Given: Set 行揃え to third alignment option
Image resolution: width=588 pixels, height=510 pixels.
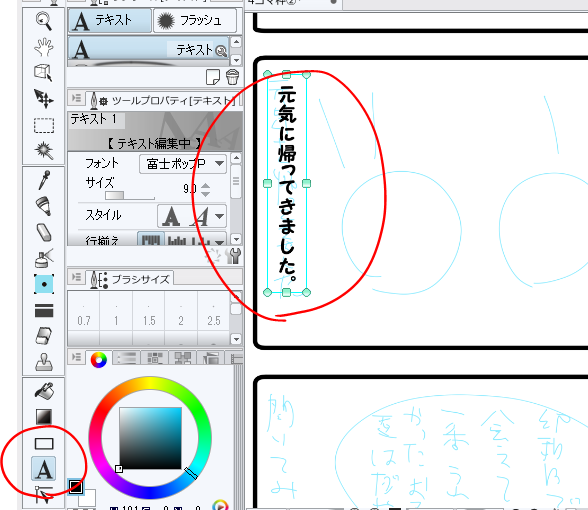Looking at the screenshot, I should pyautogui.click(x=201, y=240).
